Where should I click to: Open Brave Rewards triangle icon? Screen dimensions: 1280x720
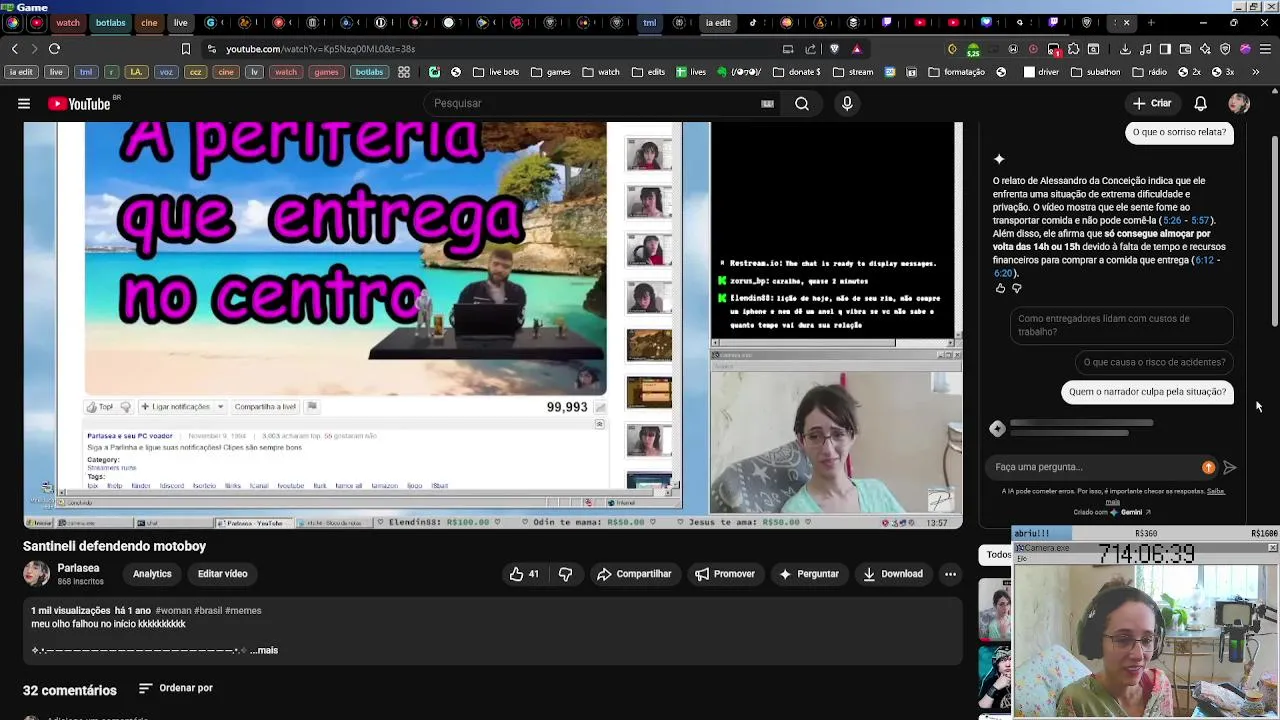coord(857,48)
